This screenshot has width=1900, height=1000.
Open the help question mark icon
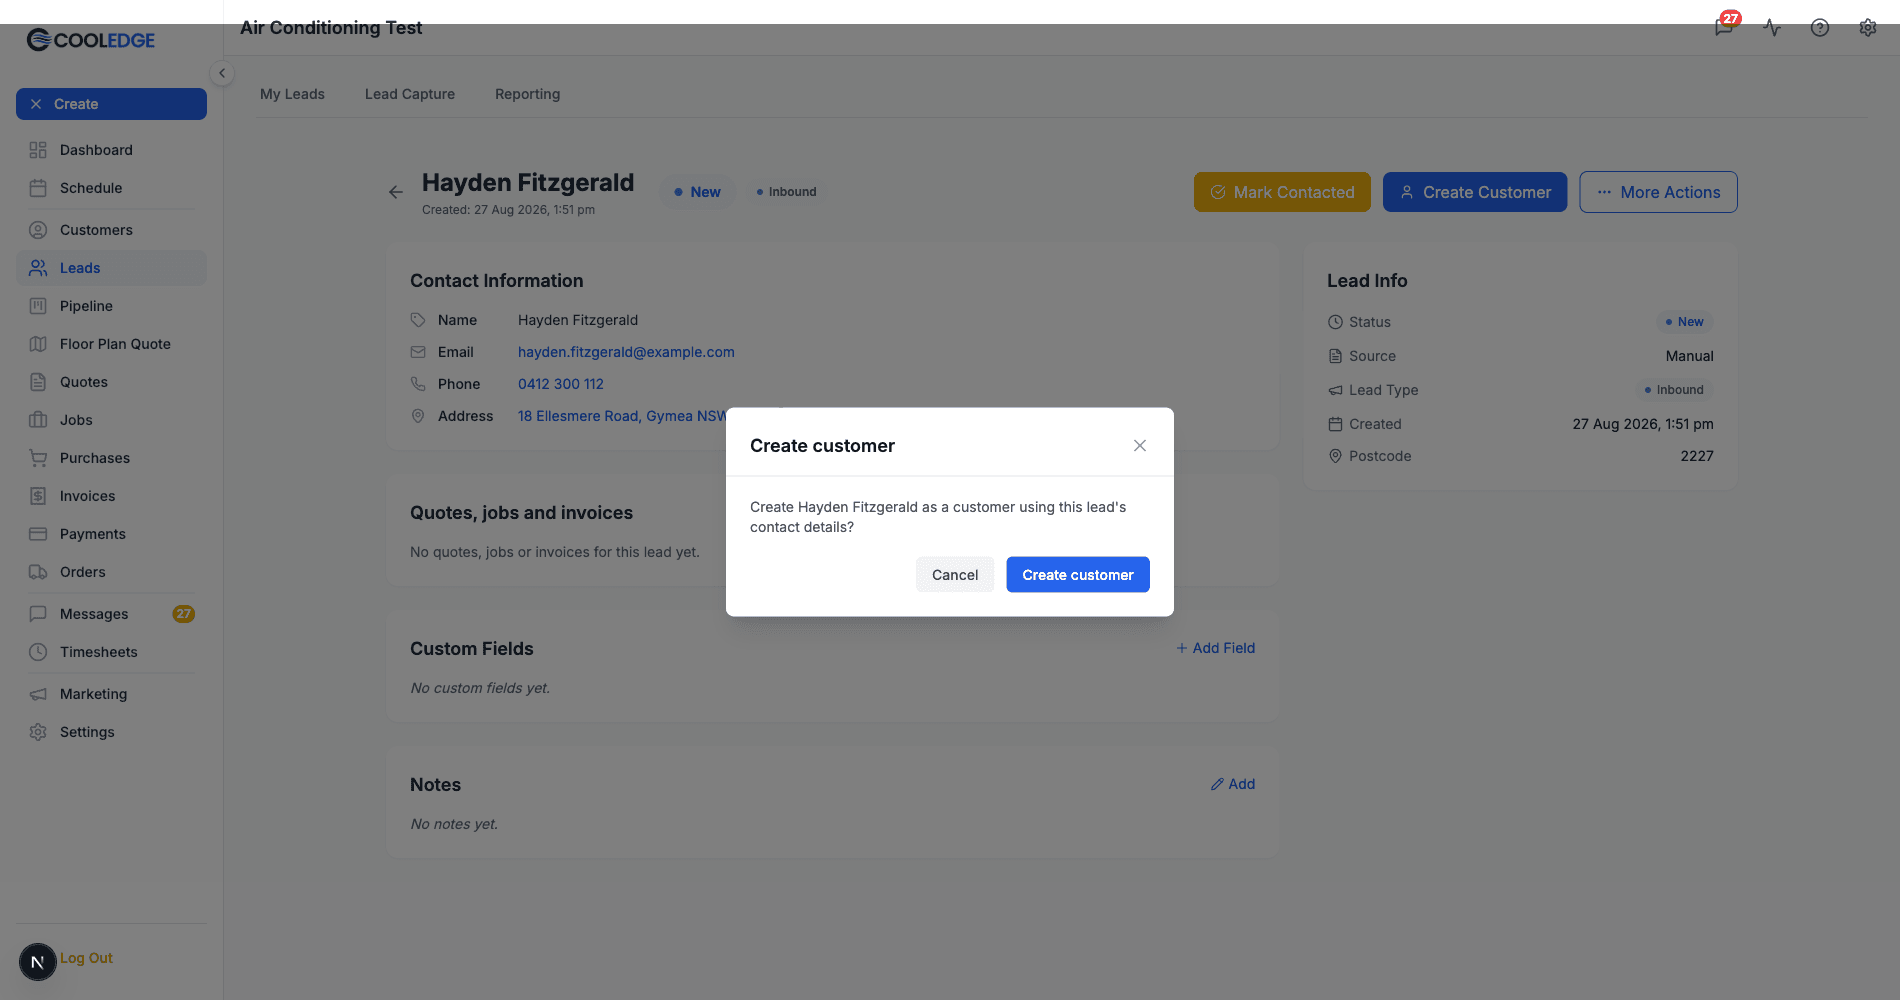pos(1820,28)
